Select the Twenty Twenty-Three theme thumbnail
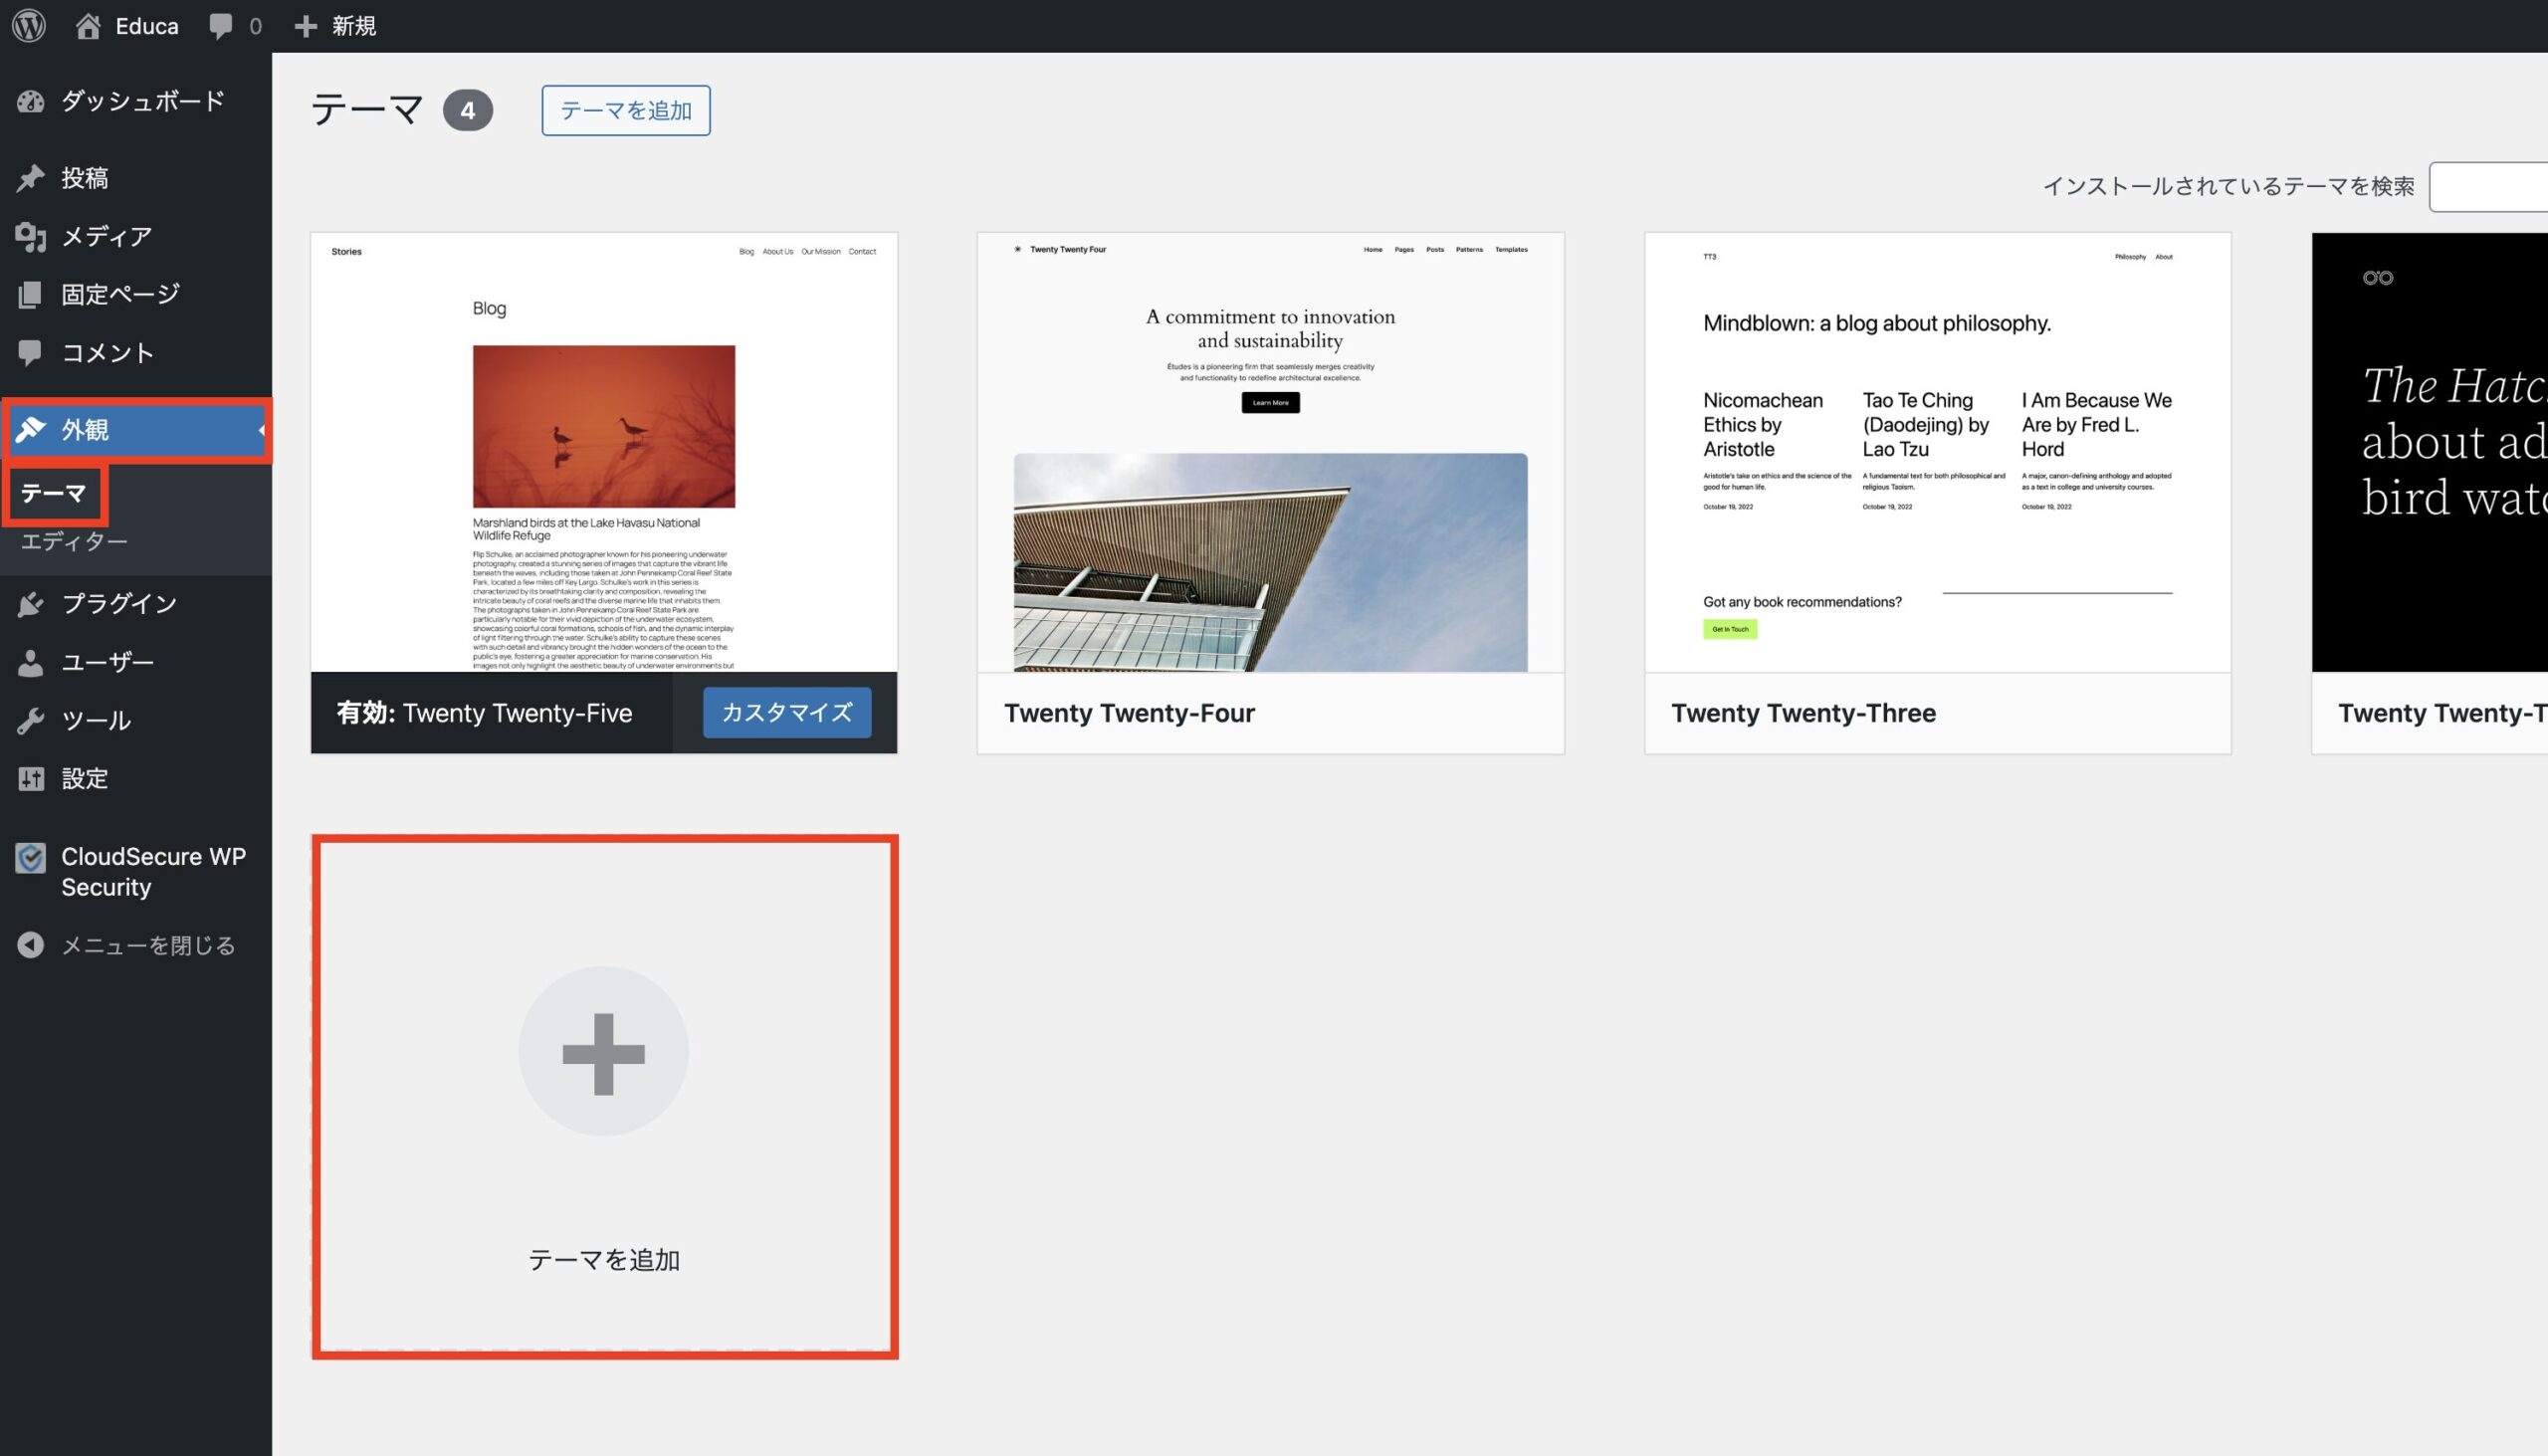Viewport: 2548px width, 1456px height. point(1937,452)
